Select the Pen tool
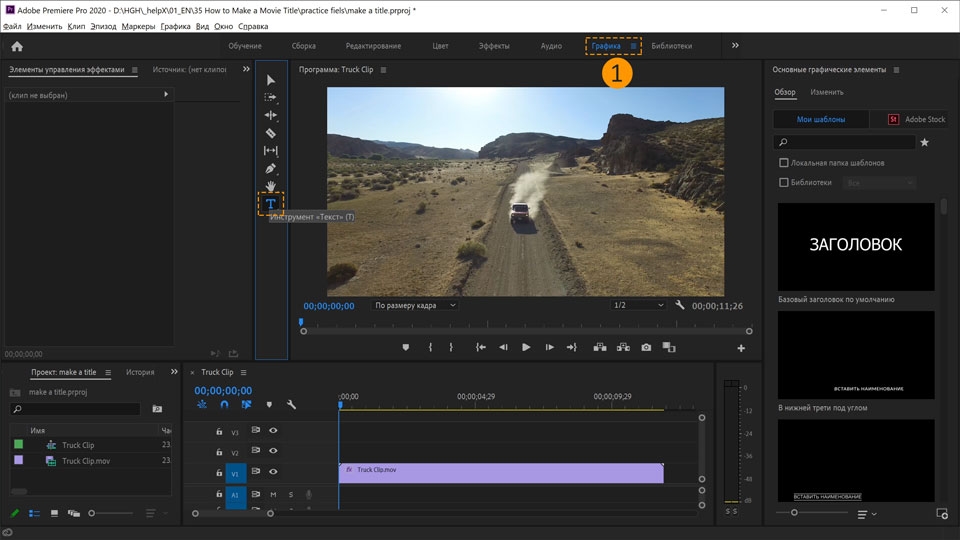This screenshot has height=540, width=960. (270, 169)
